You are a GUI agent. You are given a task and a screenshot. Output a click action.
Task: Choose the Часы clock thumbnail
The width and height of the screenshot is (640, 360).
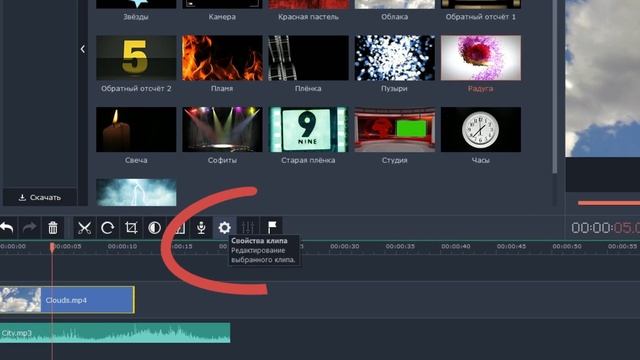[481, 129]
